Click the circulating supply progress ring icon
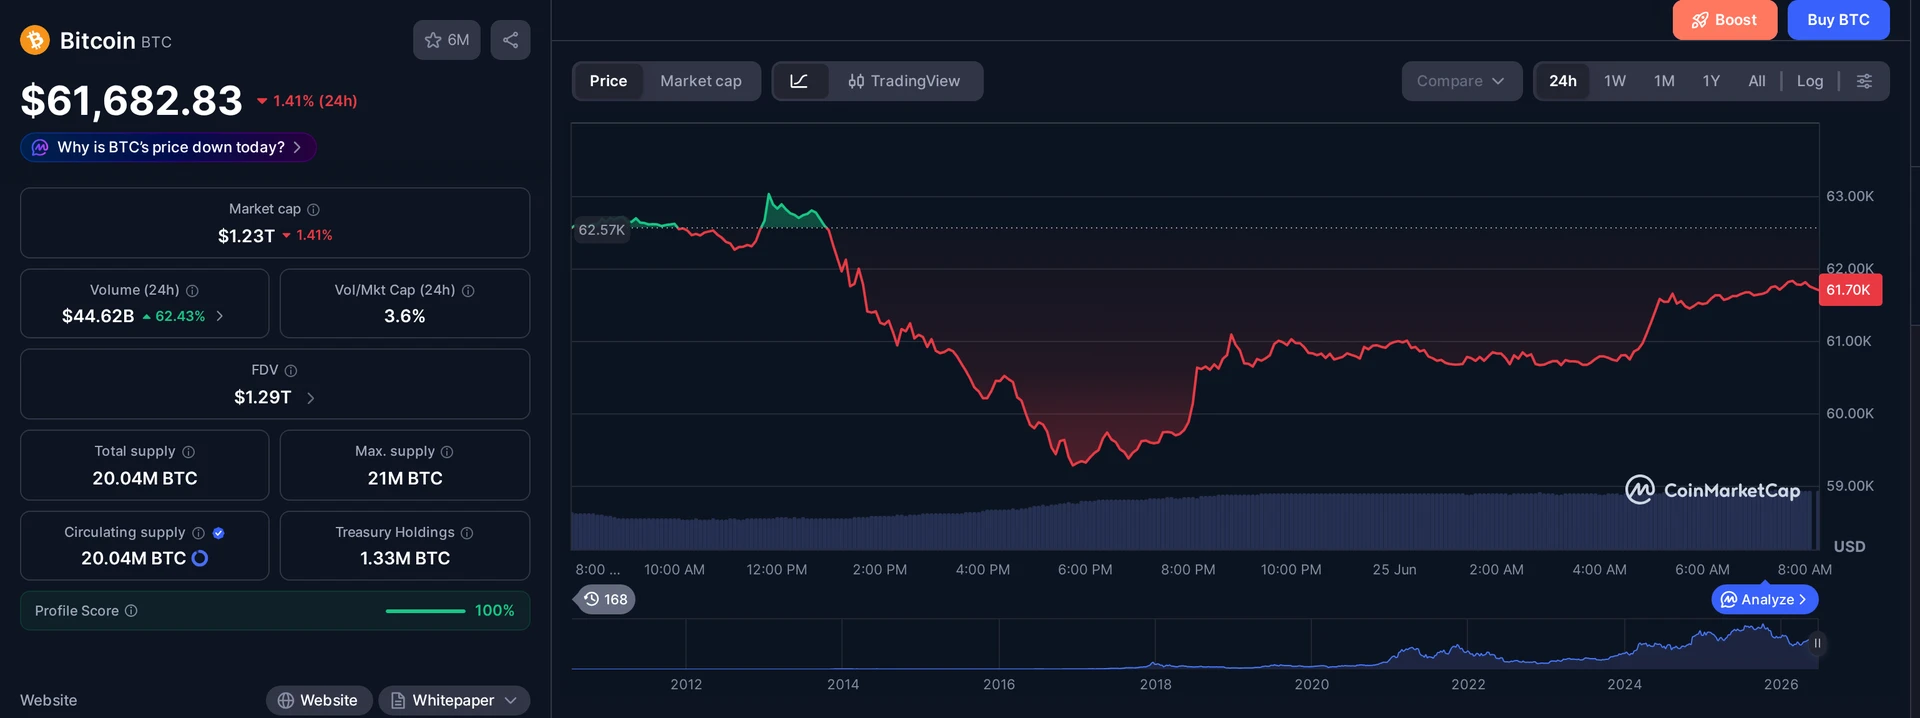This screenshot has width=1920, height=718. [200, 558]
